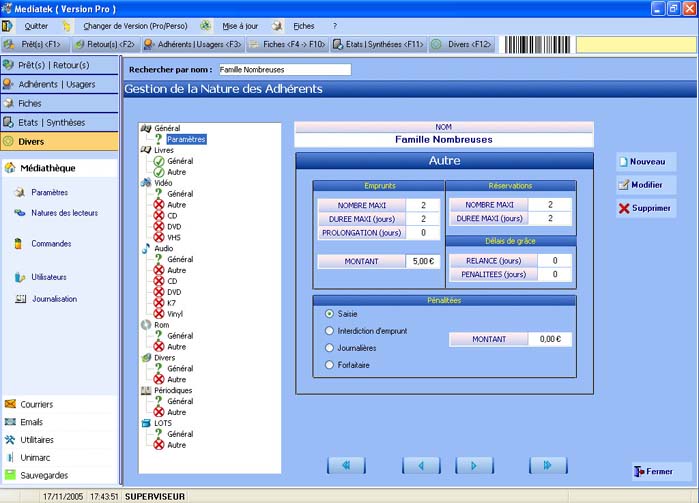Click the Natures des lecteurs icon

pyautogui.click(x=20, y=213)
